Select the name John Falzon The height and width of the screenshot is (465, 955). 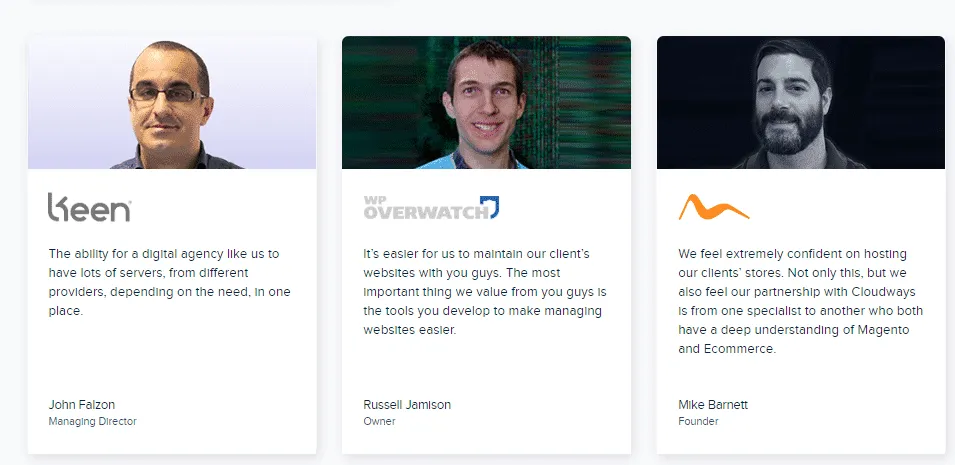coord(82,405)
